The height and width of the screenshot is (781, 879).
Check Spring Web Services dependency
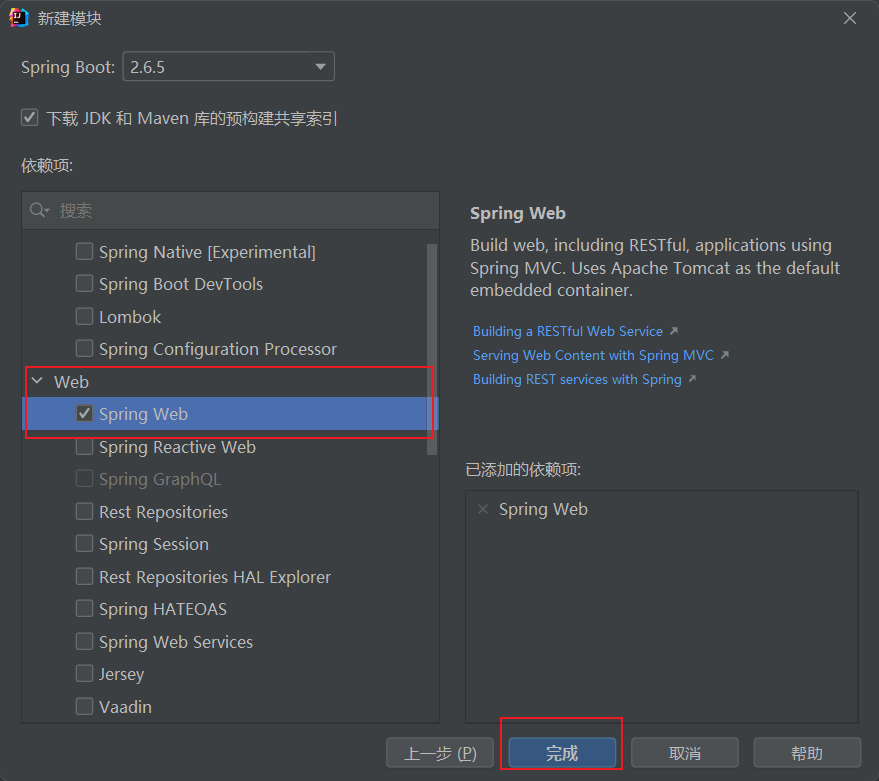pos(84,641)
